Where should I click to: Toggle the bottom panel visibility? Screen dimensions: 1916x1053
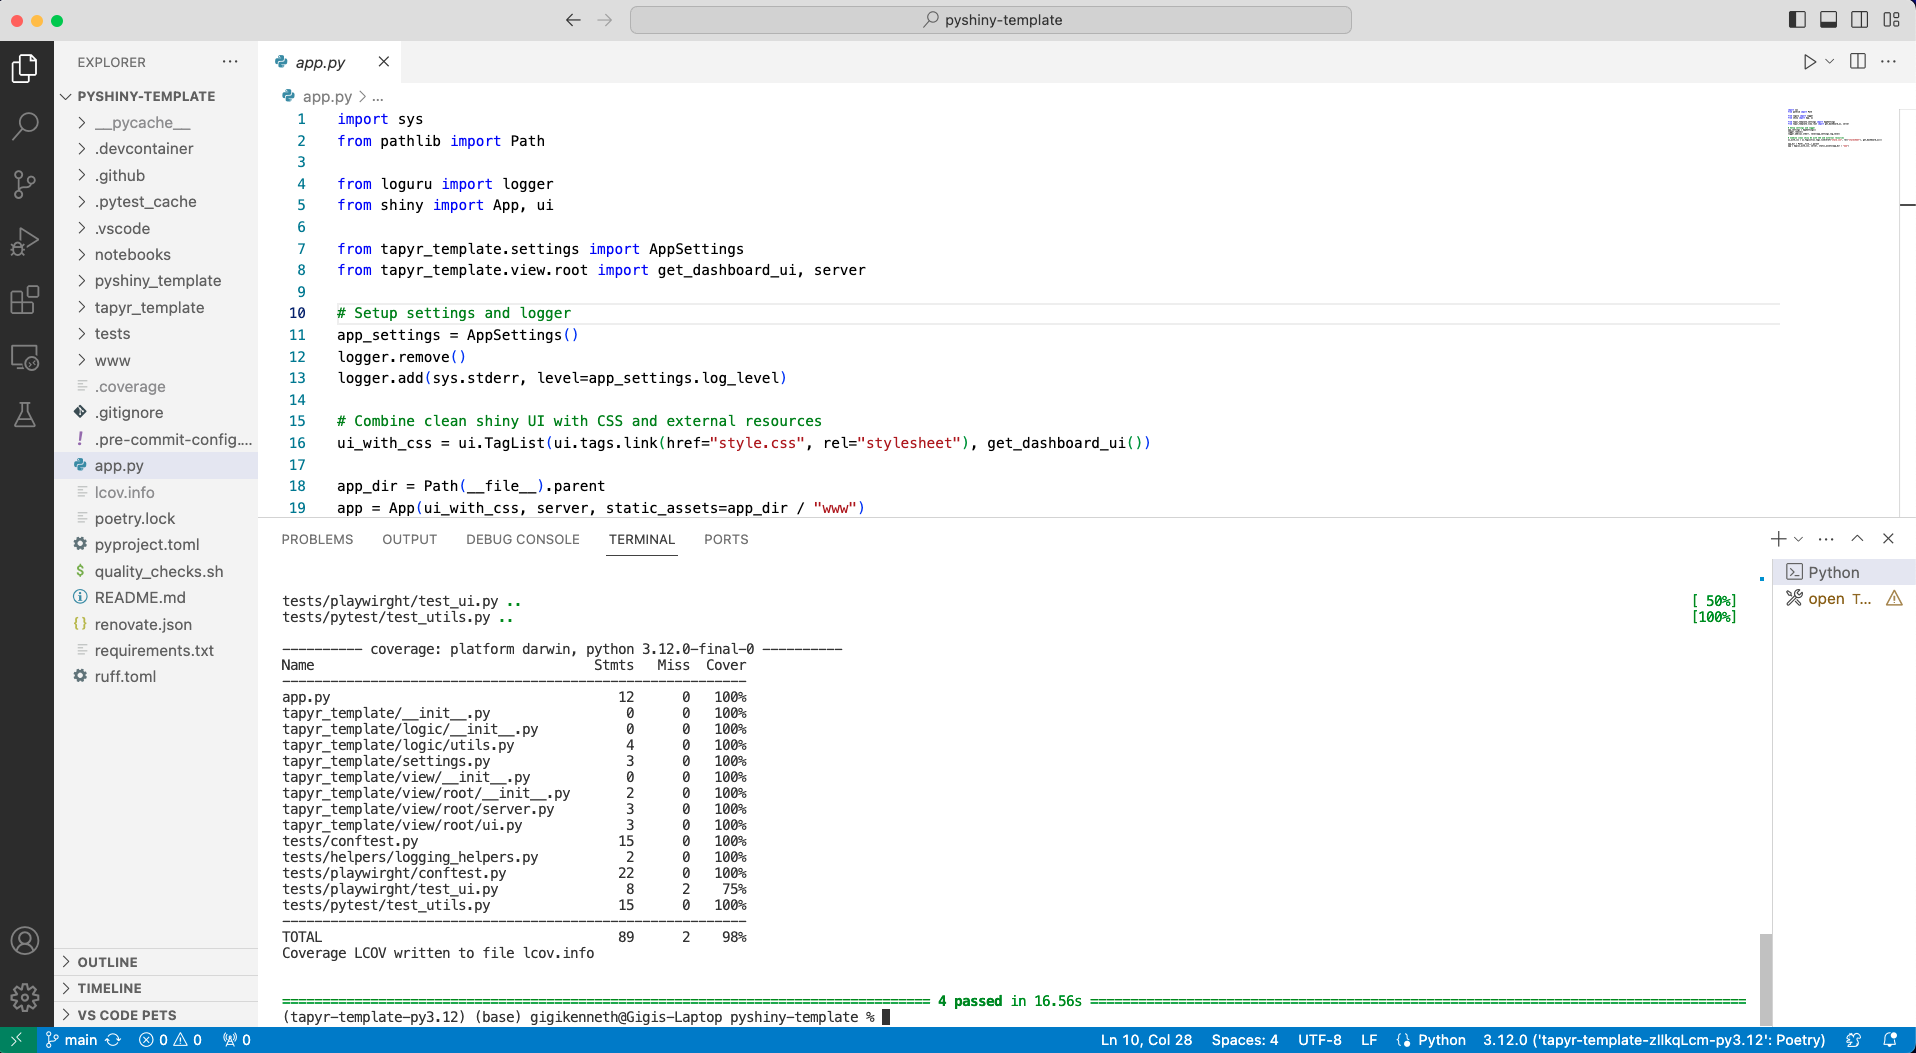click(x=1828, y=20)
